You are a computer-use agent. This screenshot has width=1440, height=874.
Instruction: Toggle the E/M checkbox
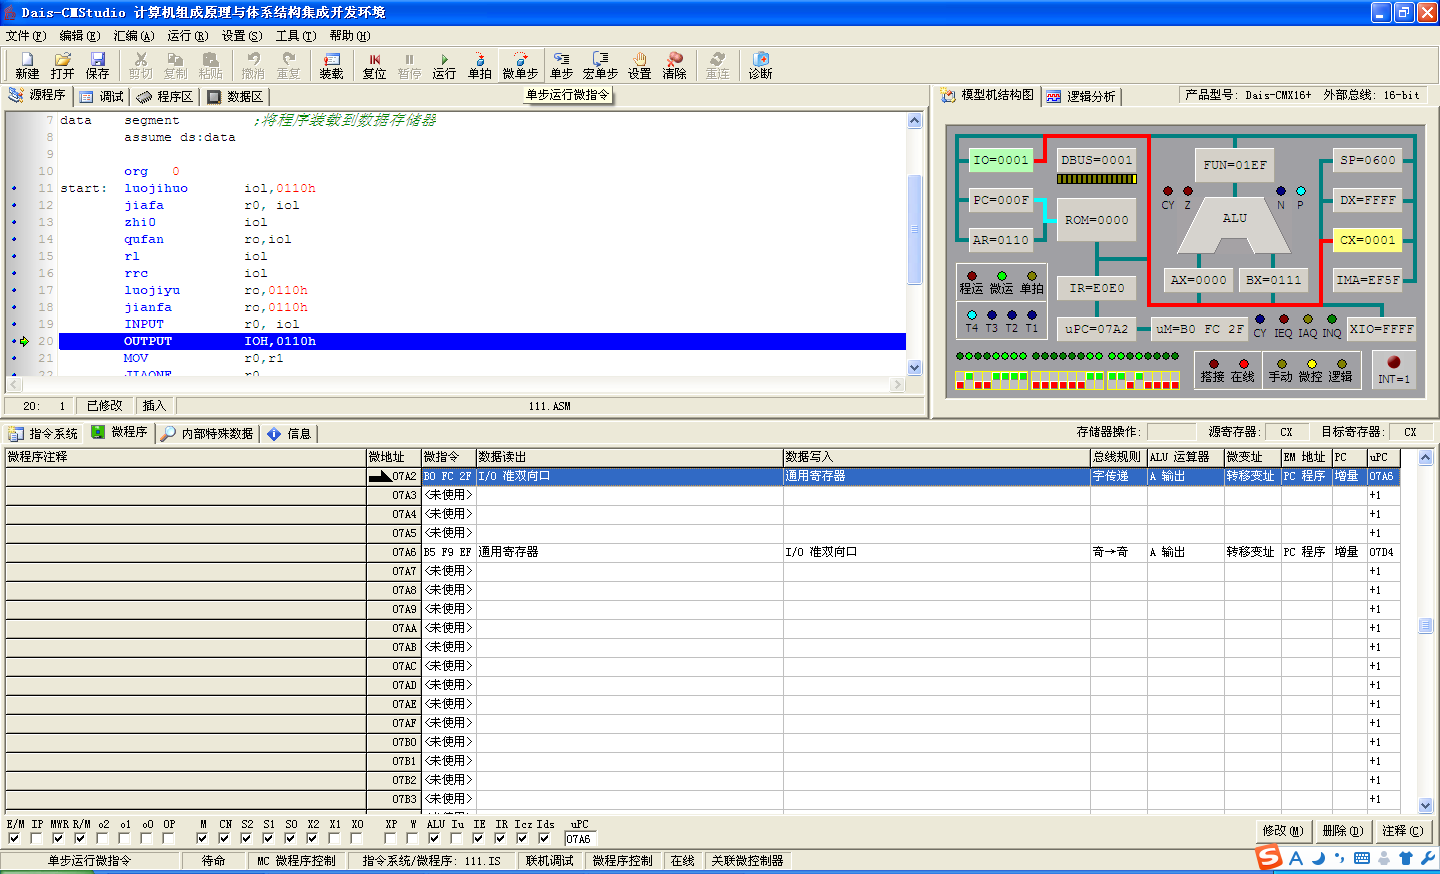(x=14, y=839)
